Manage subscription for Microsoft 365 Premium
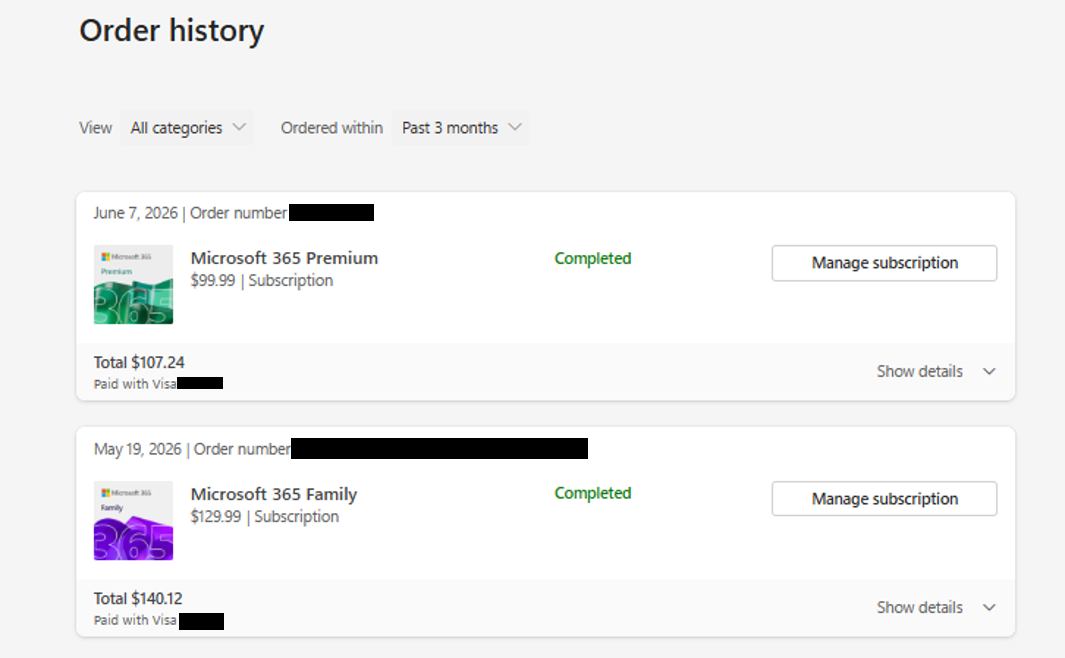 (x=884, y=263)
